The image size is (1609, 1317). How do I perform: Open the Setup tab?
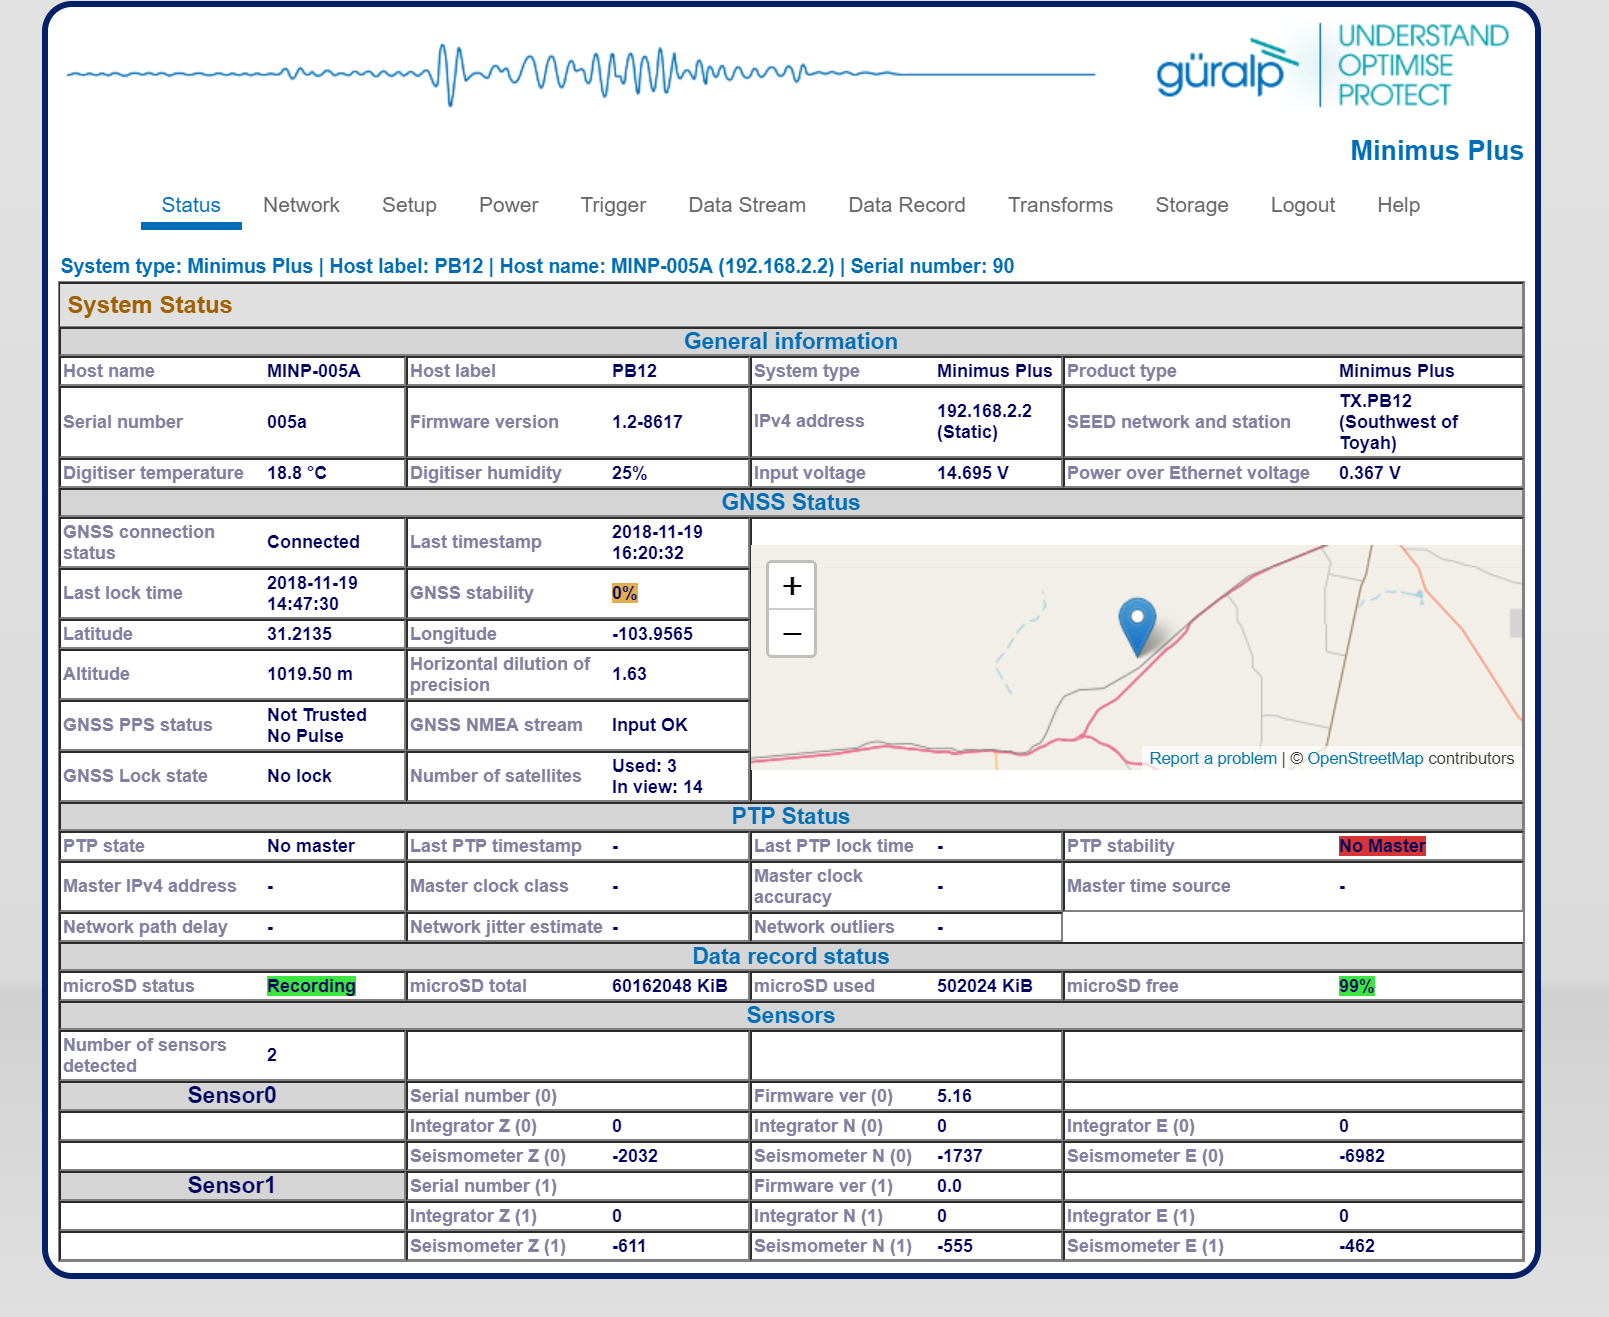[409, 205]
